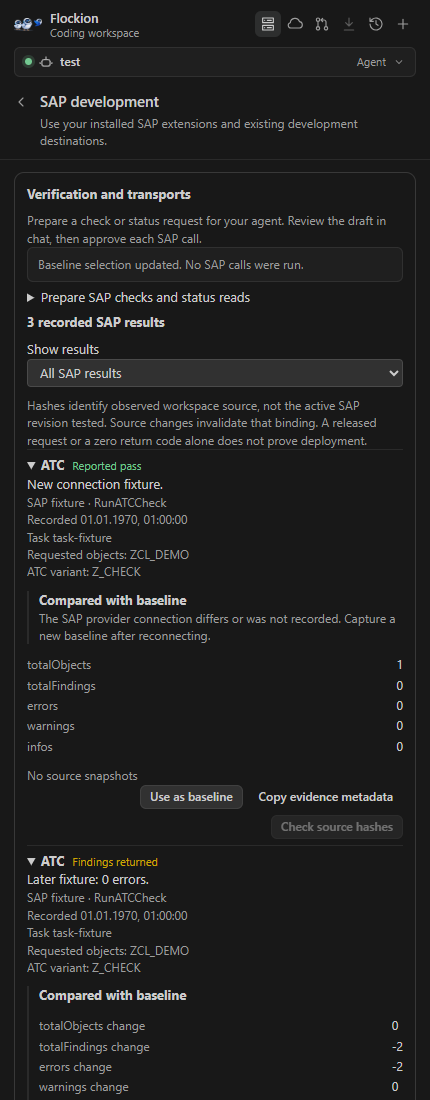Click the totalObjects metric row label
430x1100 pixels.
(x=59, y=664)
